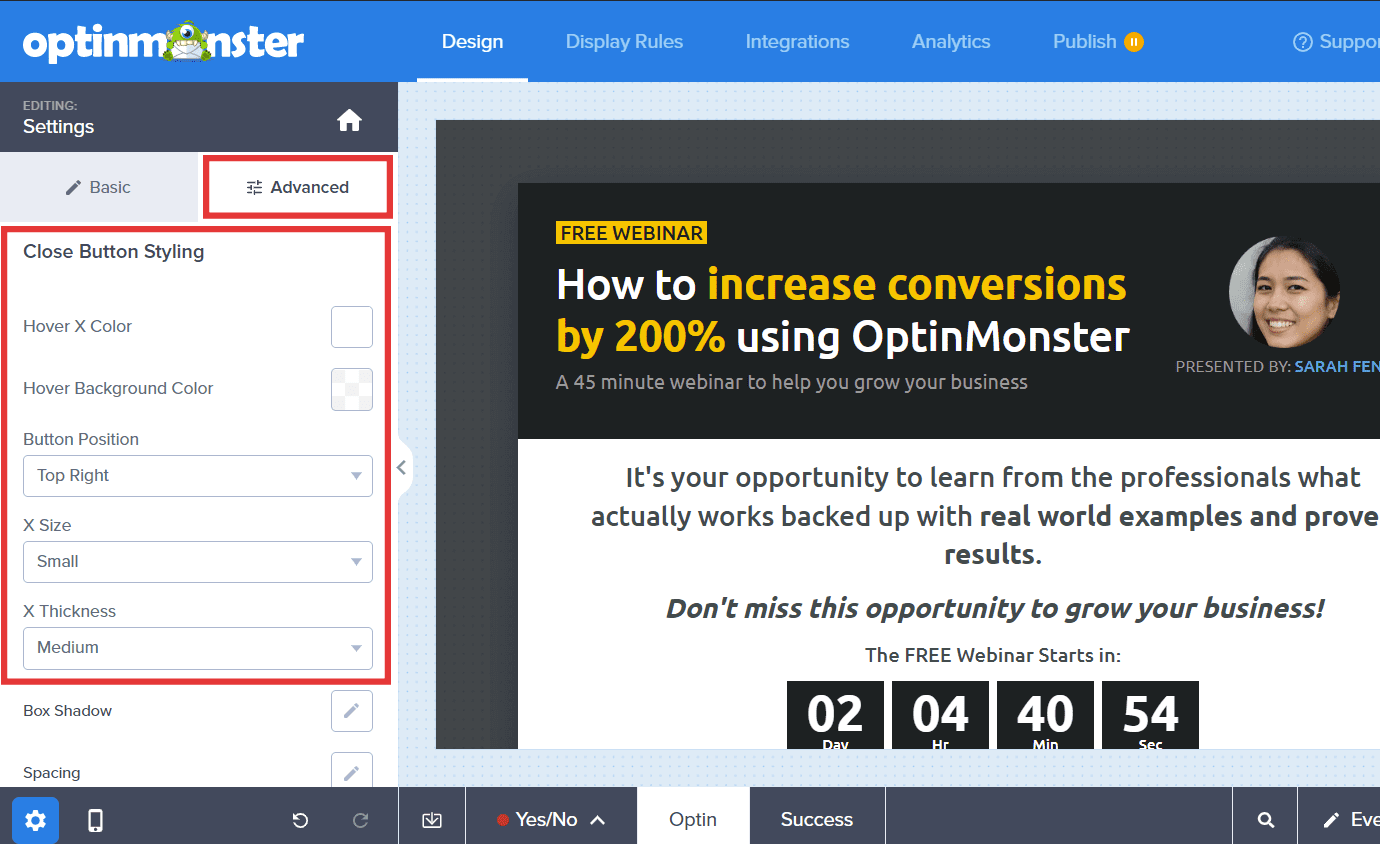
Task: Open the search zoom icon
Action: click(1264, 819)
